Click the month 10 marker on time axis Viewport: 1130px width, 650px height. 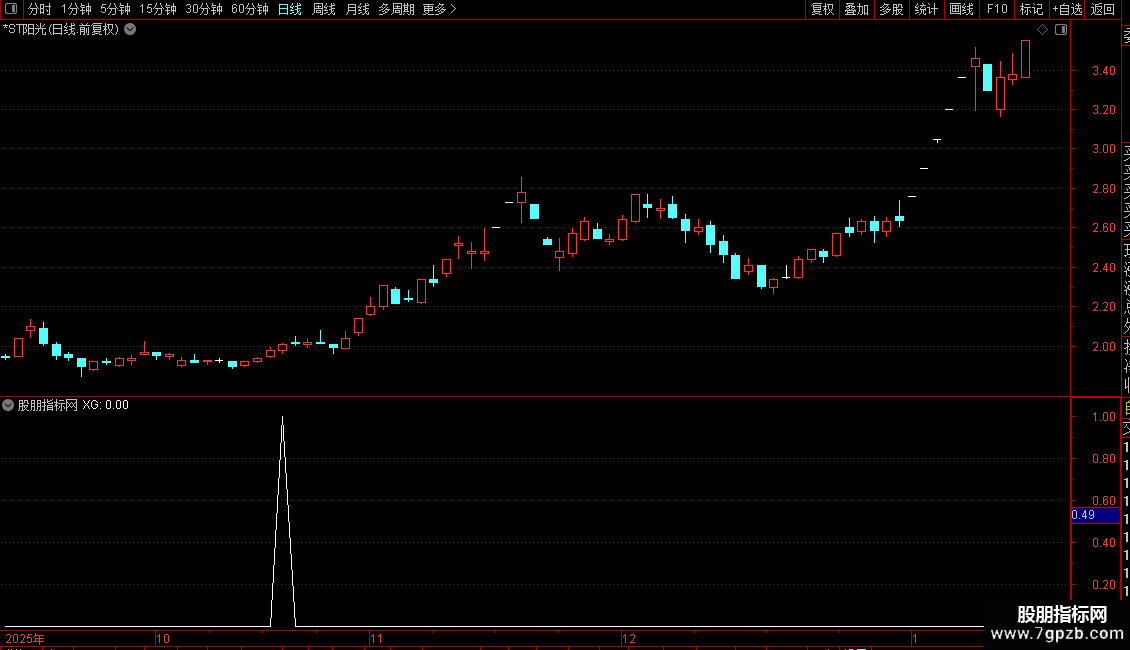163,638
